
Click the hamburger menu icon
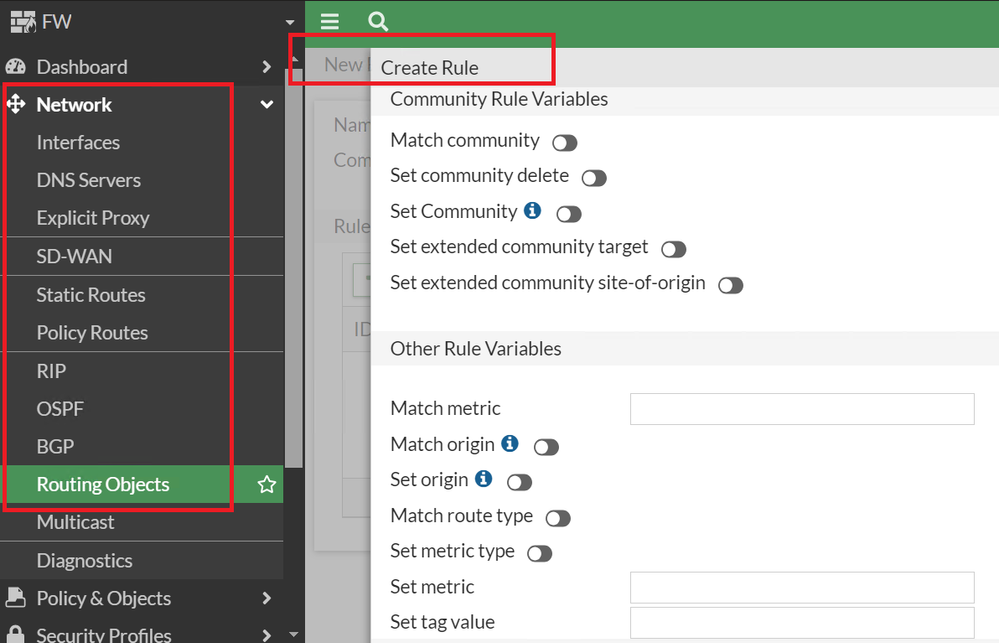(330, 21)
